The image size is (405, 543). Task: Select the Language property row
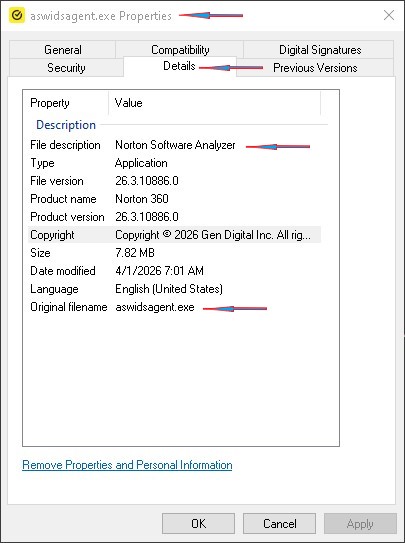[x=174, y=289]
